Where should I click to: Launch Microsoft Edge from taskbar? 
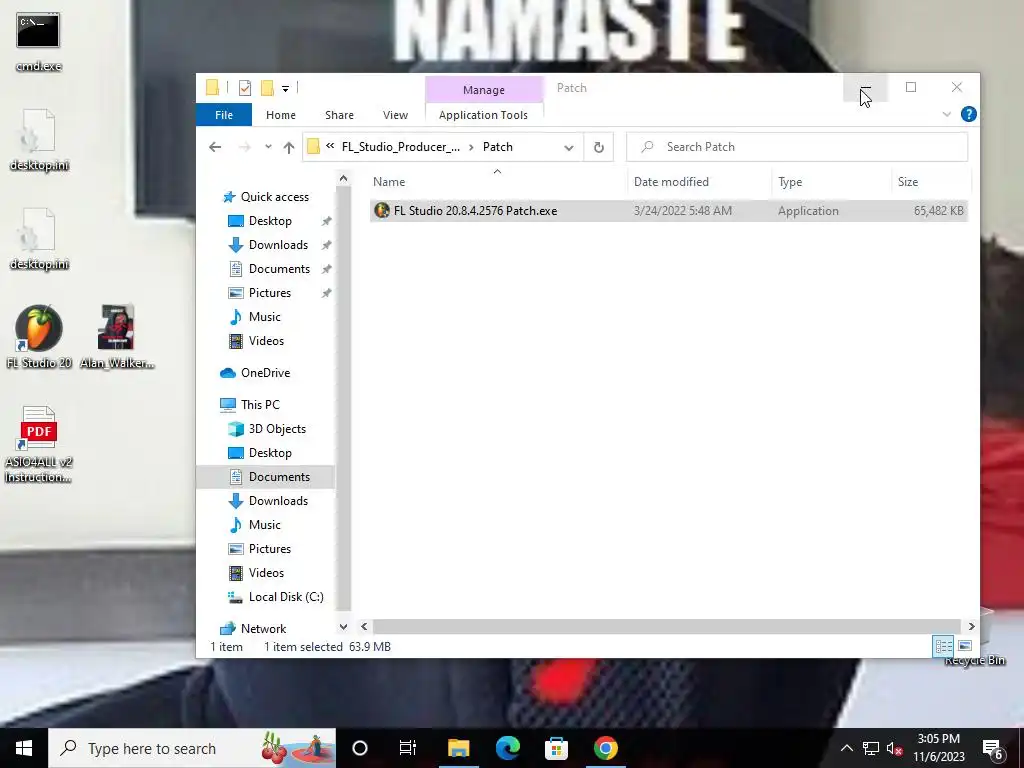(507, 748)
